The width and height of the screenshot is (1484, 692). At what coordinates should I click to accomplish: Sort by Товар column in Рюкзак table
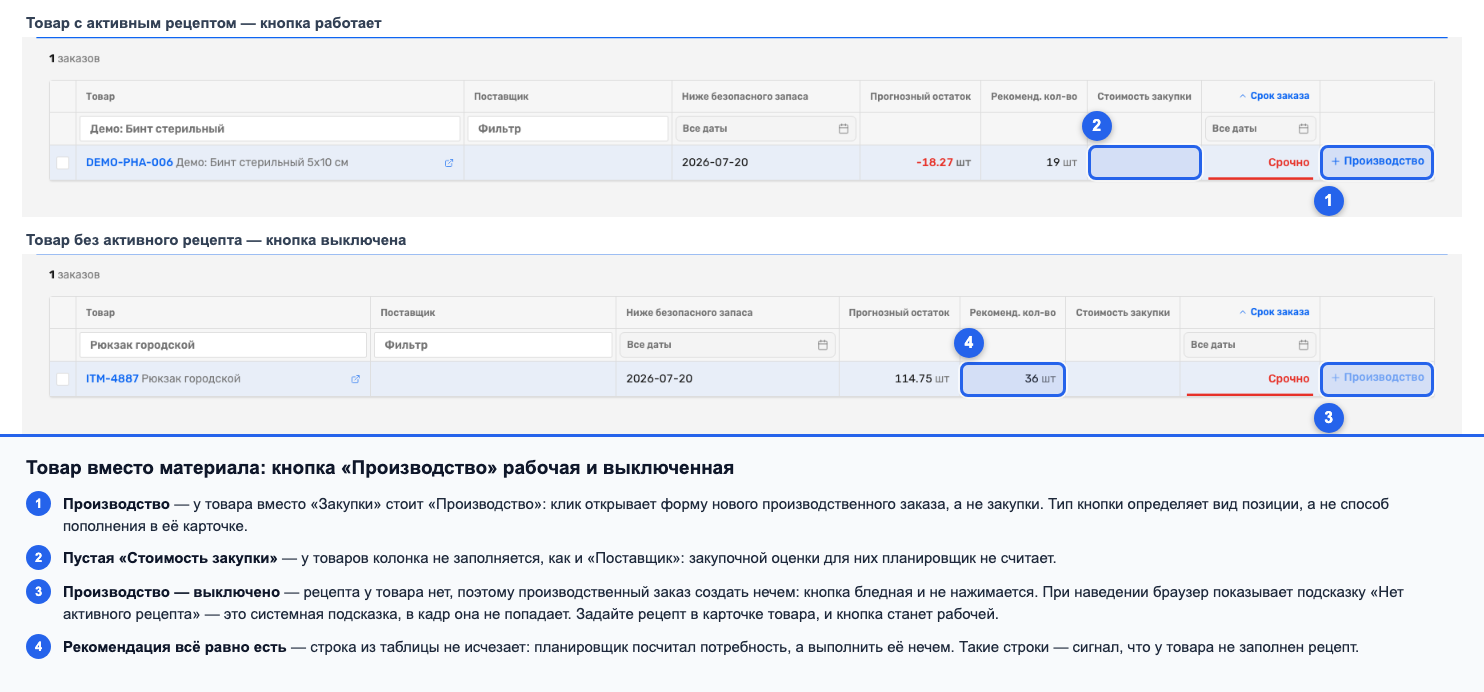click(x=100, y=313)
